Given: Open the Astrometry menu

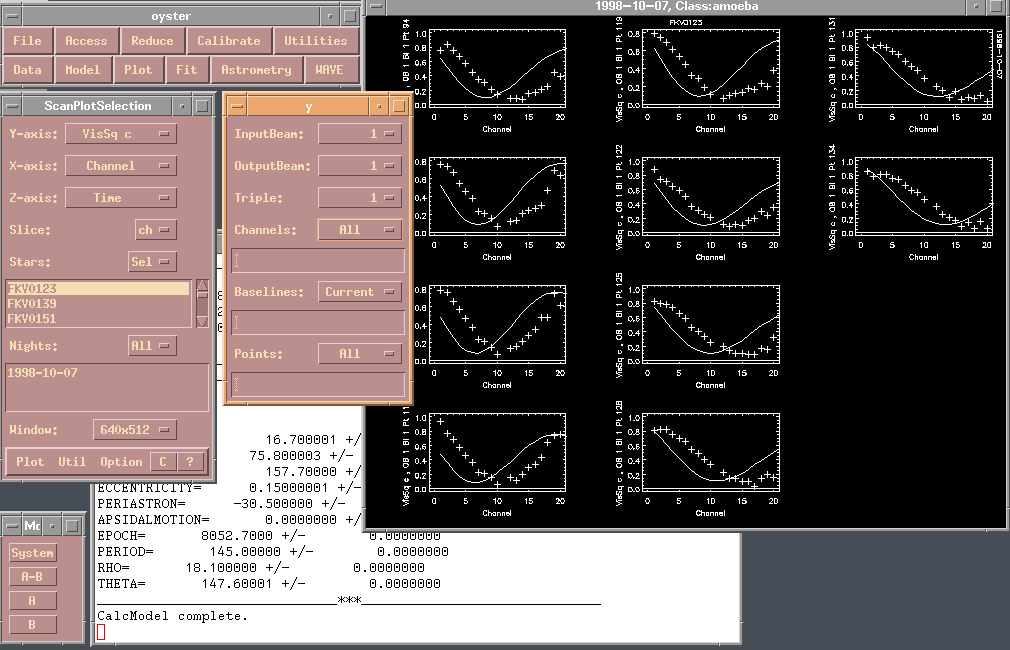Looking at the screenshot, I should pos(257,70).
